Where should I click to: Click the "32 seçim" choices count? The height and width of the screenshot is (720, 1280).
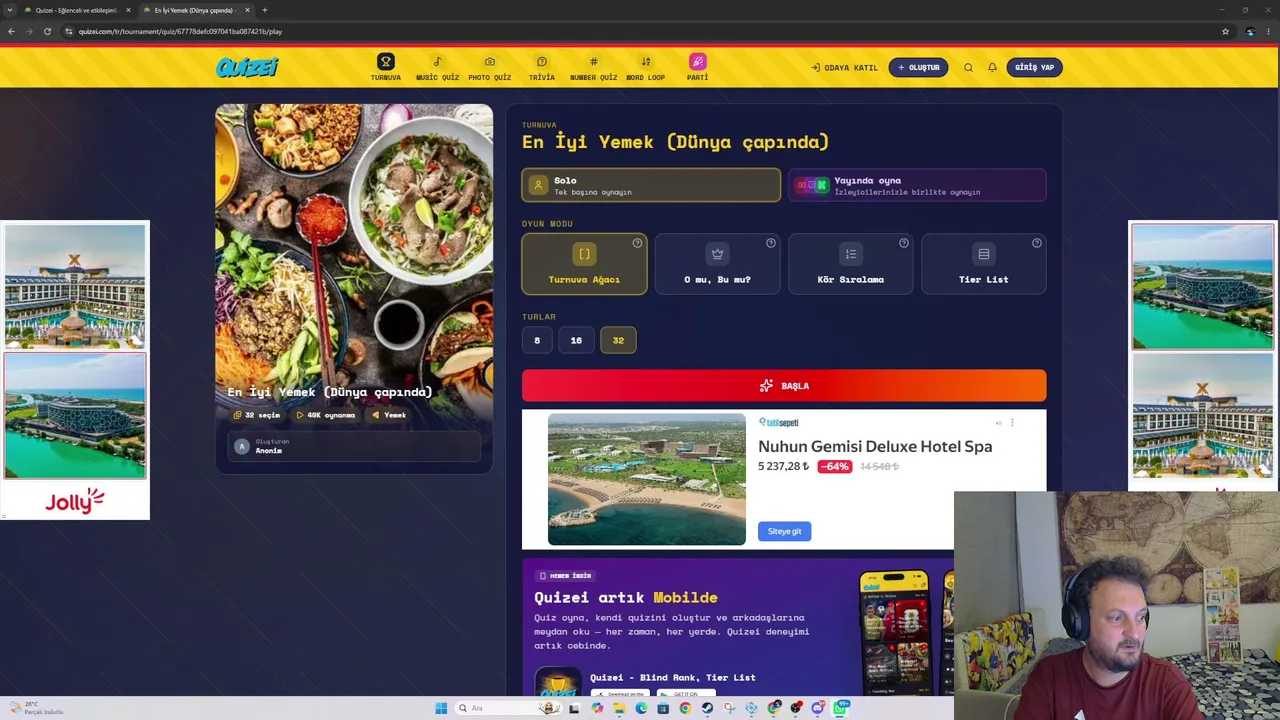[256, 415]
